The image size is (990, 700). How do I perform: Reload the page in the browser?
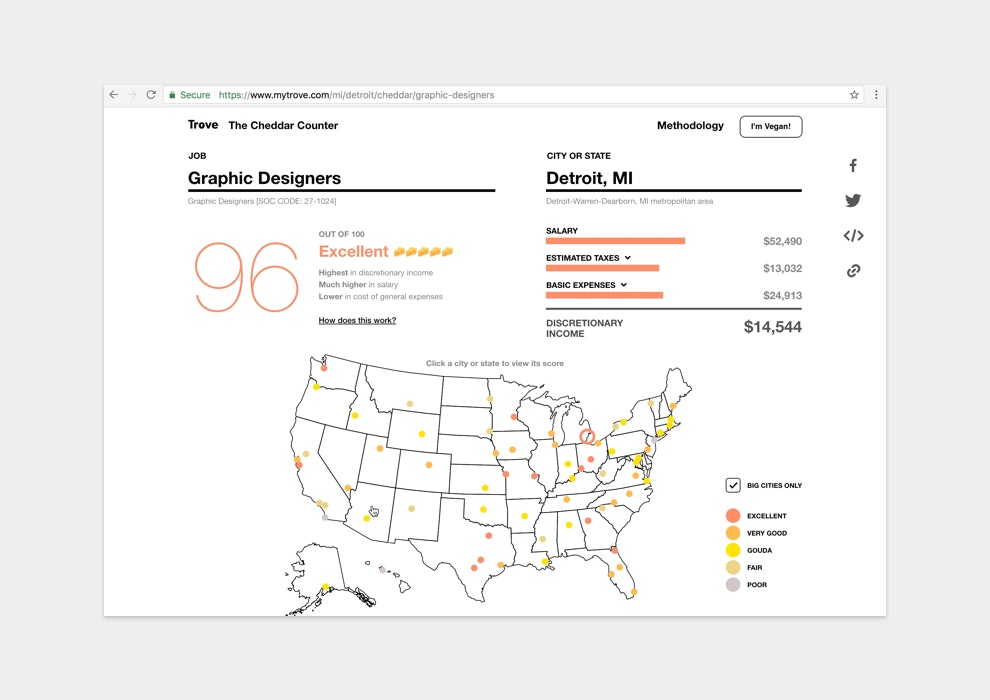(x=151, y=95)
